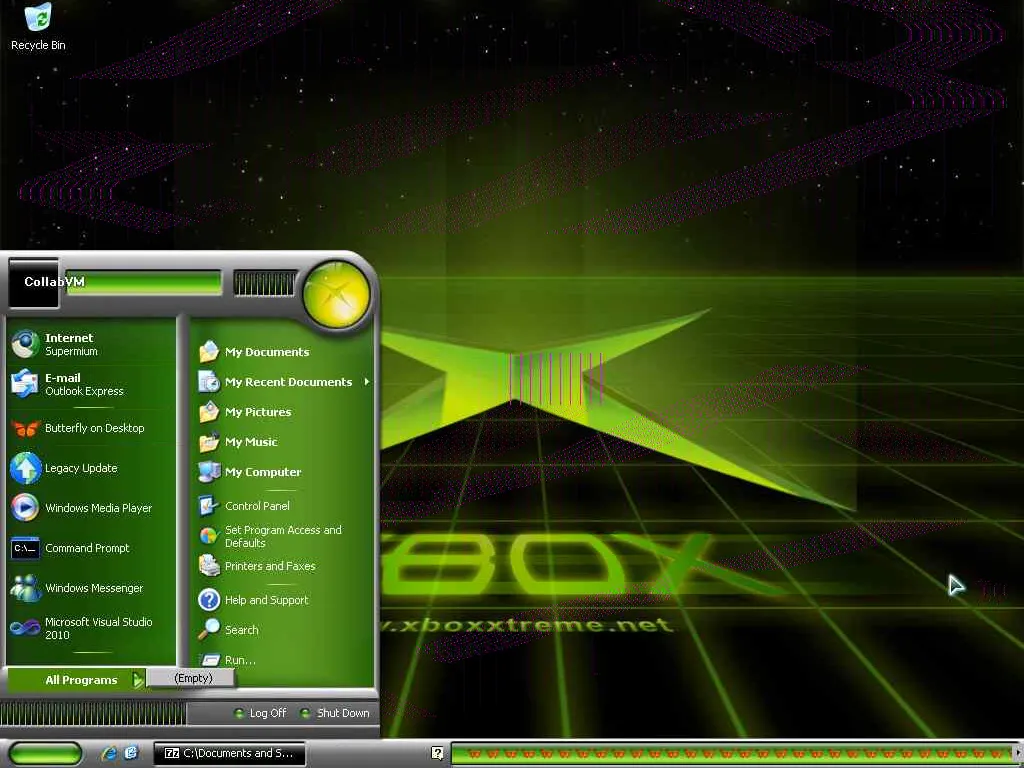Open Outlook Express E-mail entry
The height and width of the screenshot is (768, 1024).
[91, 384]
